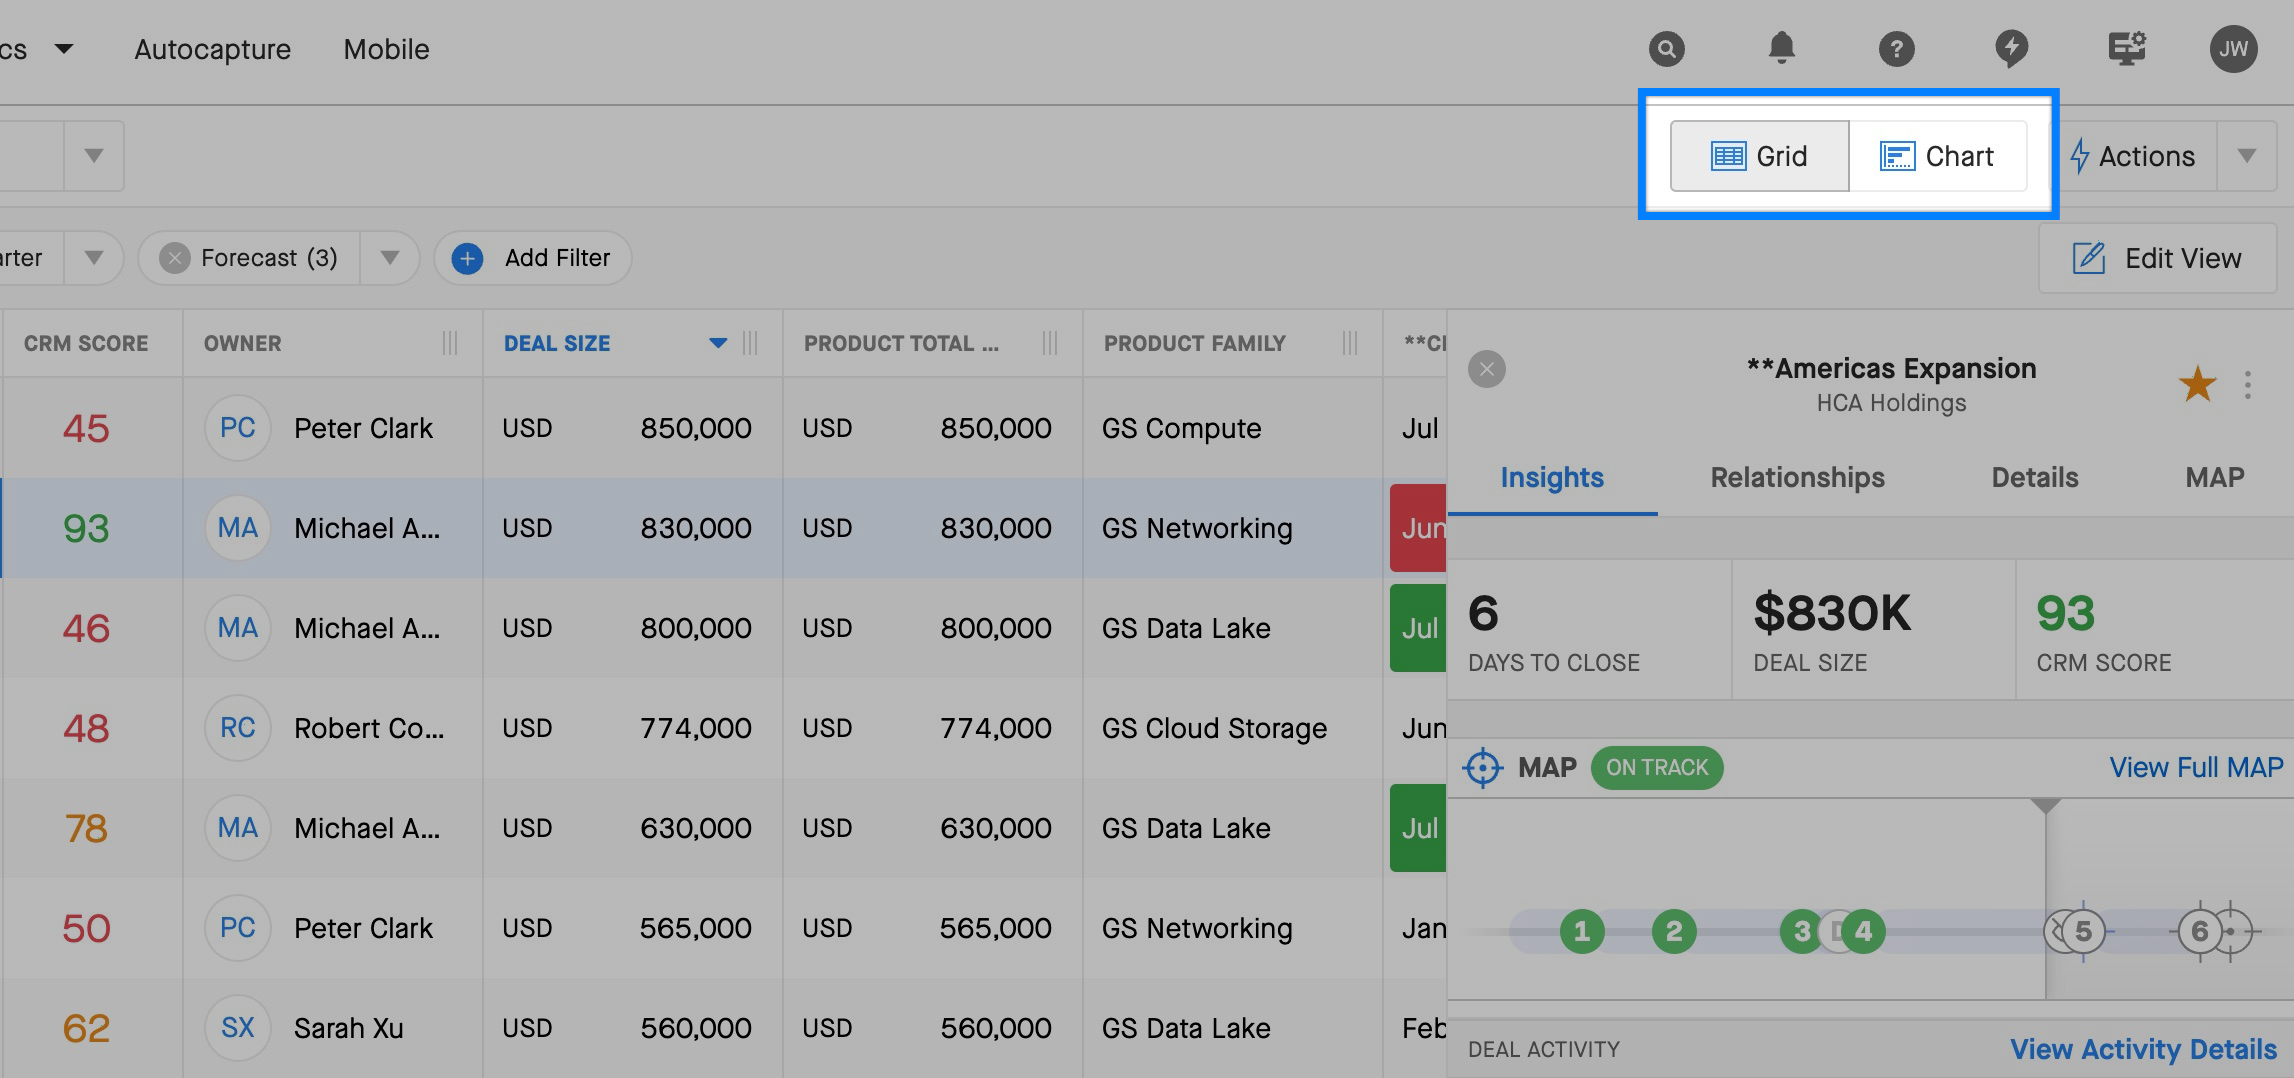Open View Full MAP link
2294x1078 pixels.
click(2196, 768)
